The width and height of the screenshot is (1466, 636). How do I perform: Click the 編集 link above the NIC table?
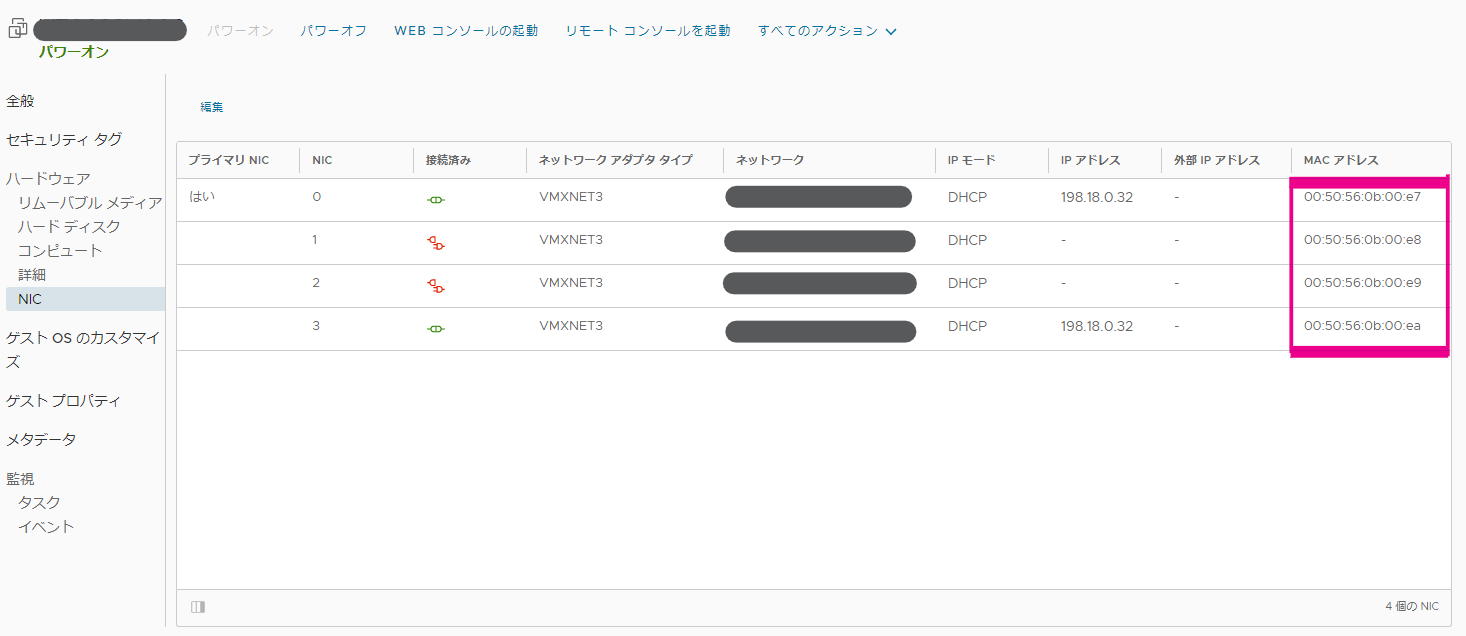click(x=212, y=107)
